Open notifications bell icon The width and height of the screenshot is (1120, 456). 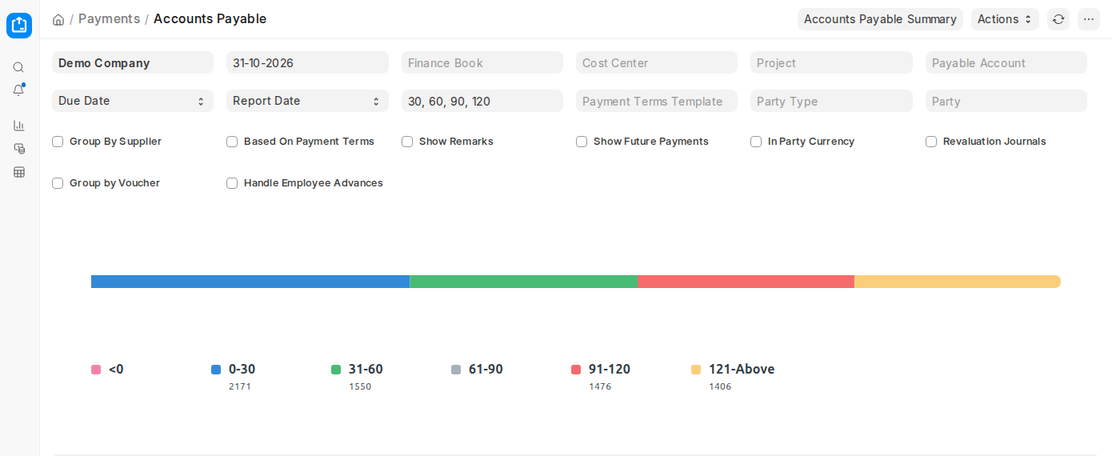tap(19, 90)
